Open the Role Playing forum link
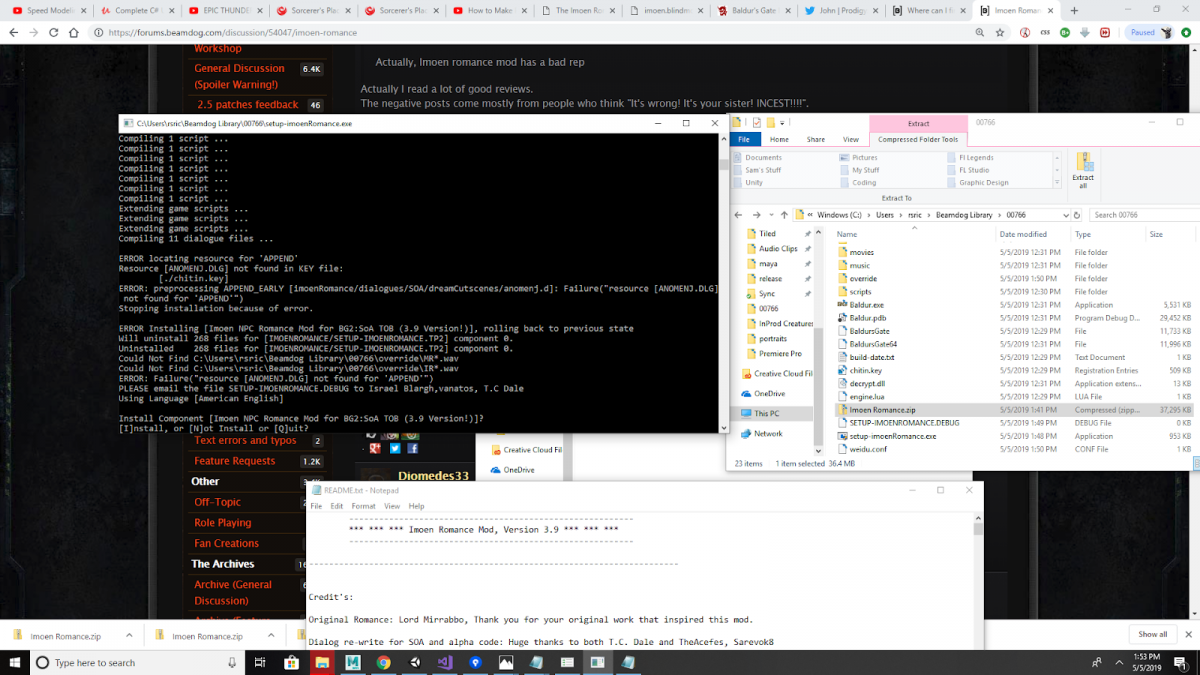Screen dimensions: 1200x675 point(223,522)
